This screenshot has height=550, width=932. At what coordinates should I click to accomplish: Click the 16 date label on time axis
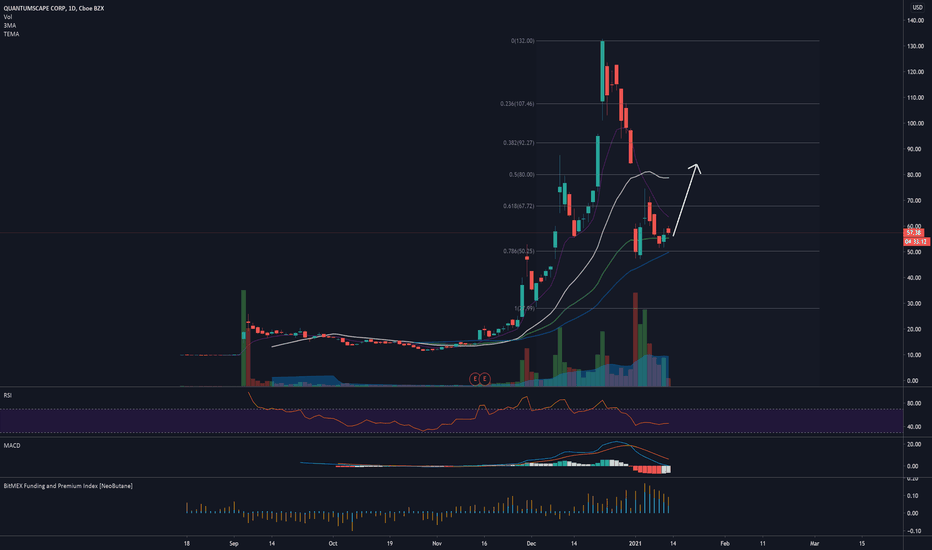pos(484,543)
